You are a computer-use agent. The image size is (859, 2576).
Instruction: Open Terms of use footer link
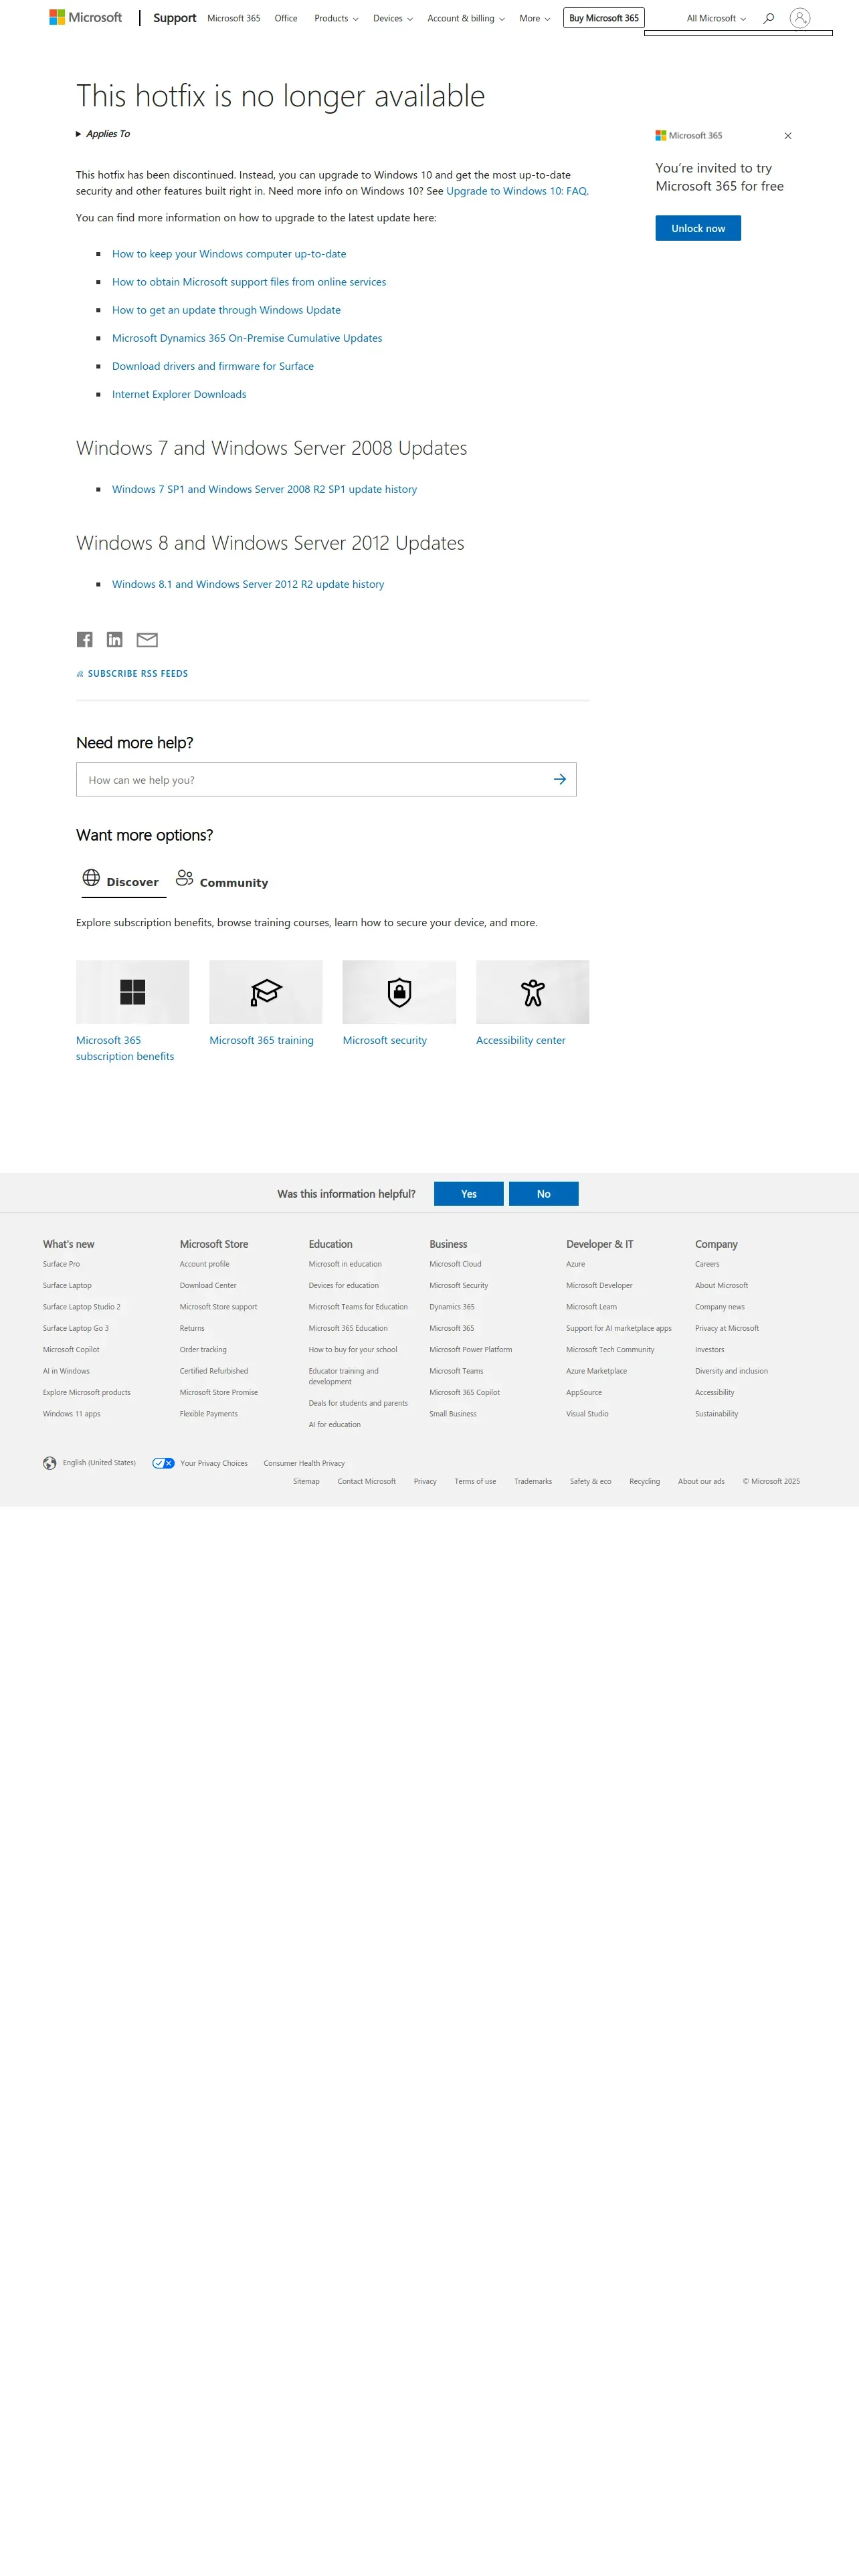pos(475,1482)
